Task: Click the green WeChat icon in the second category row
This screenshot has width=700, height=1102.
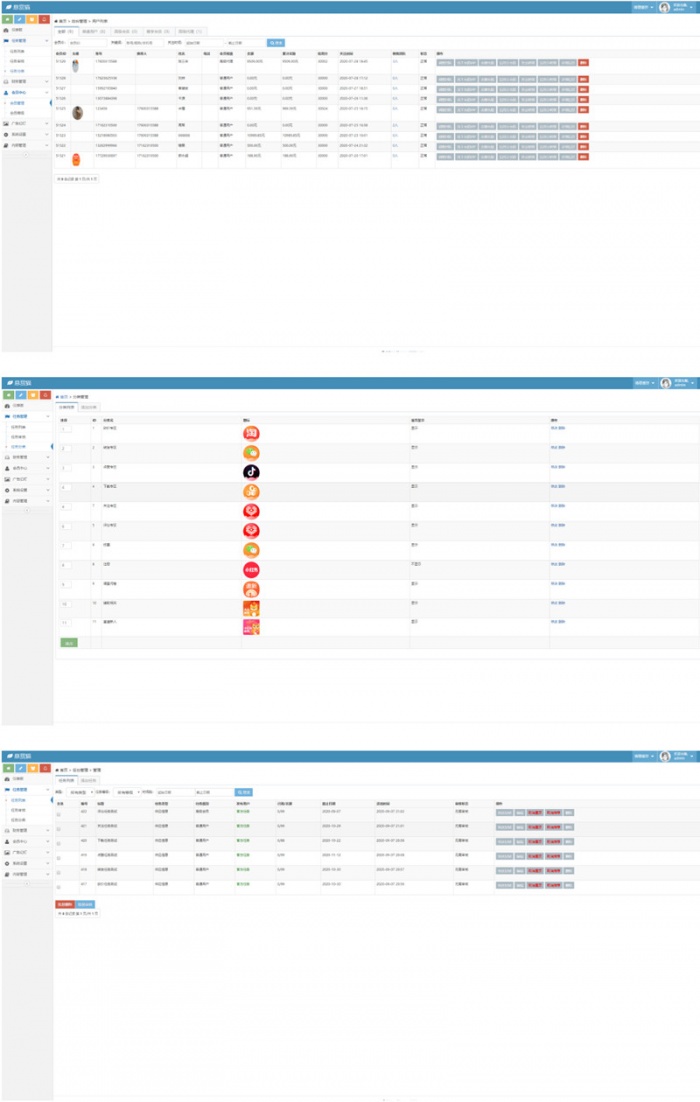Action: click(251, 452)
